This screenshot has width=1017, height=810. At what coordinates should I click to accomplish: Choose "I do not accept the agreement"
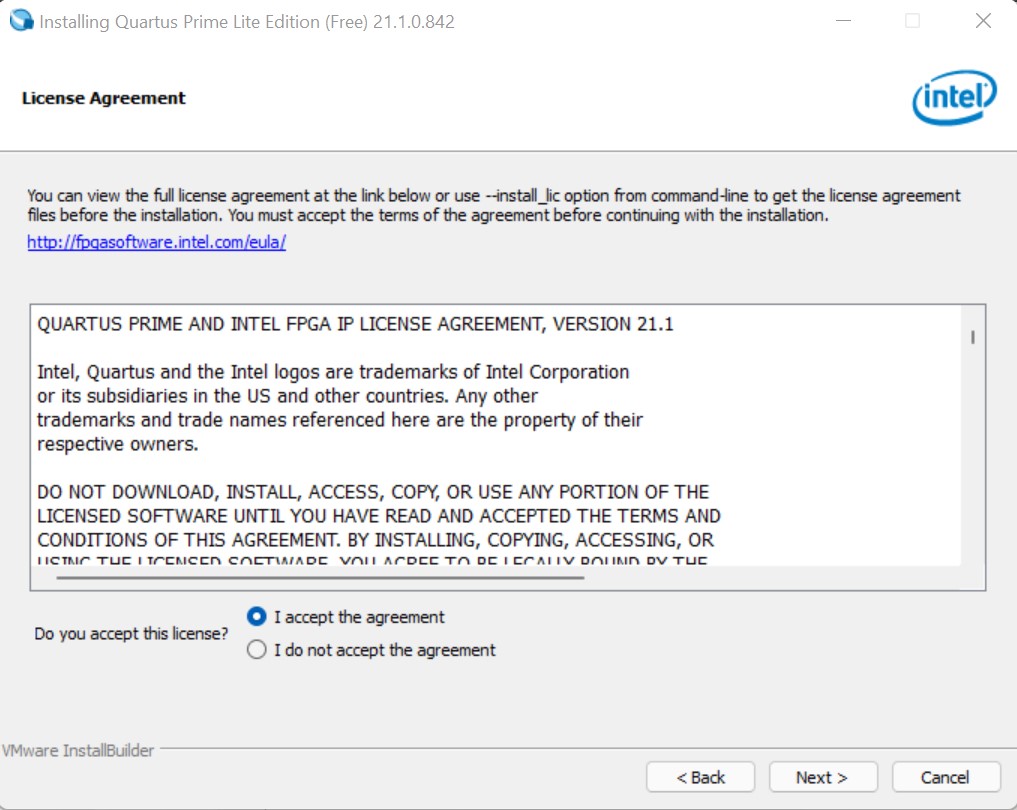(257, 650)
